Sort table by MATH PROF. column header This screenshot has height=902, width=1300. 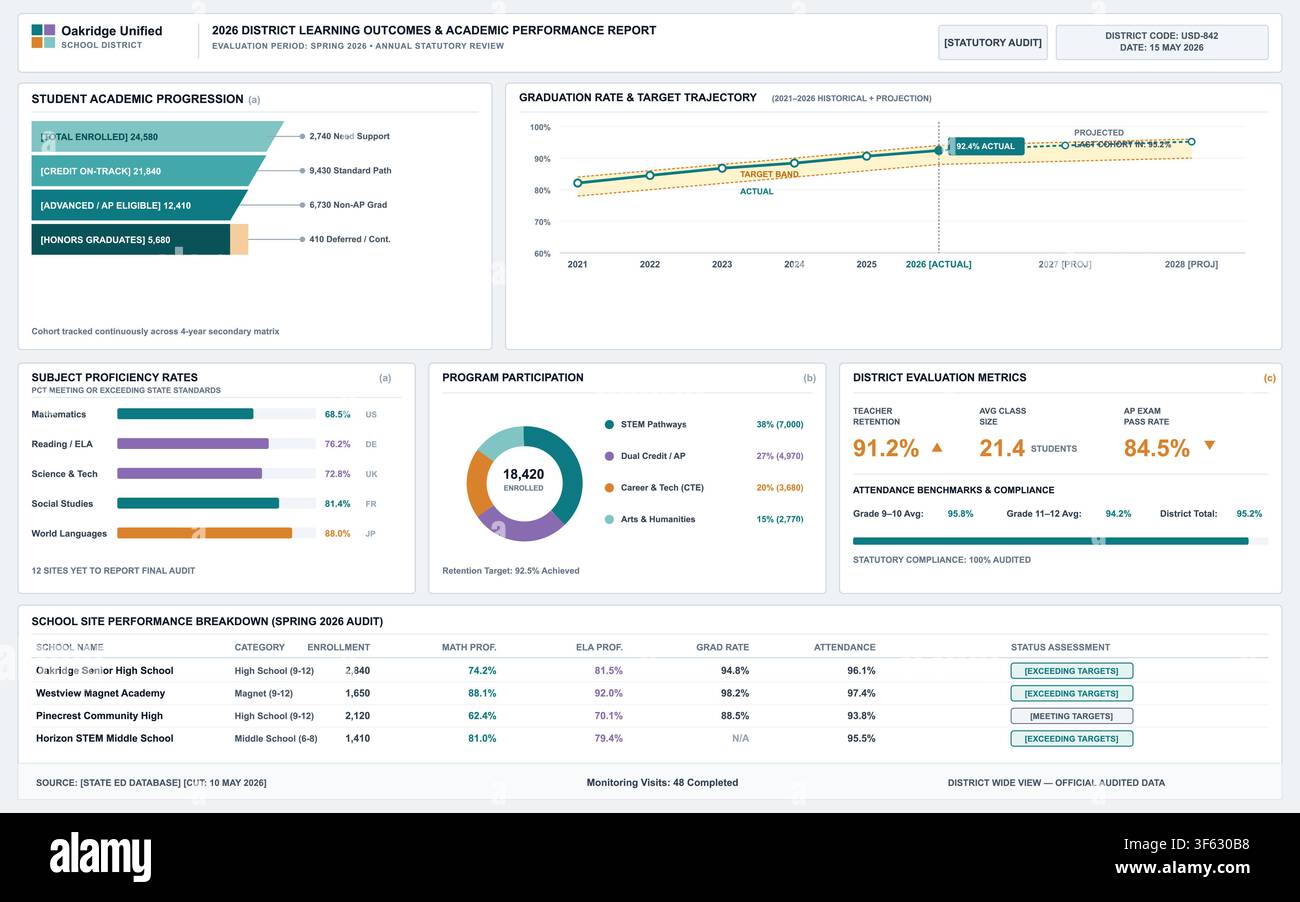(469, 648)
